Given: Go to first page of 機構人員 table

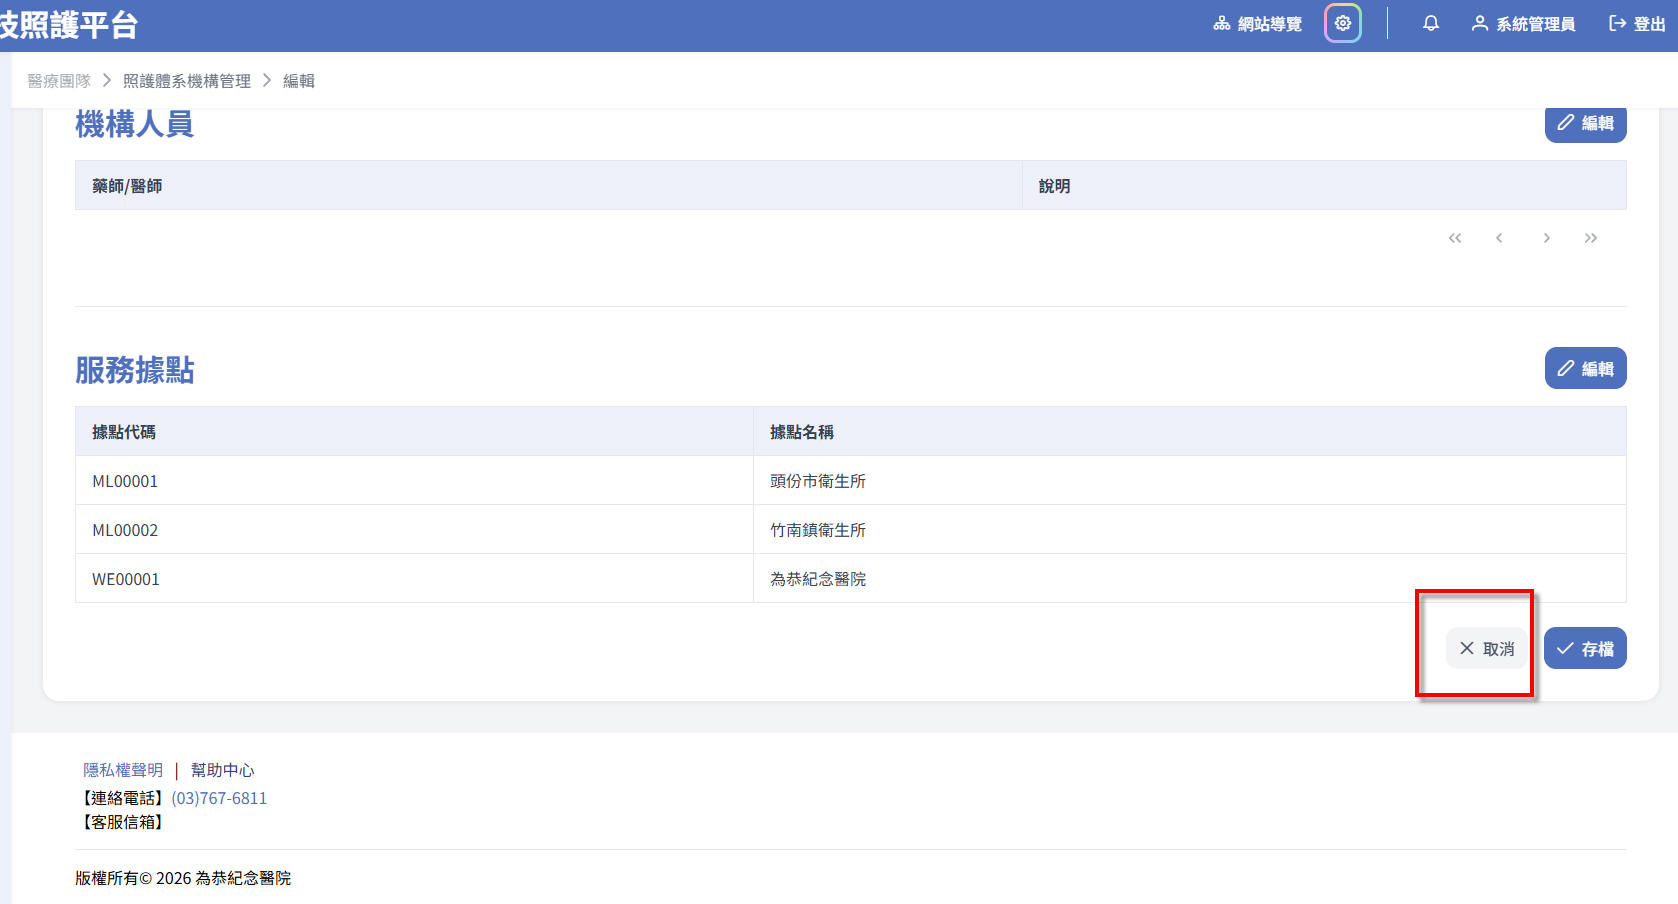Looking at the screenshot, I should point(1454,238).
